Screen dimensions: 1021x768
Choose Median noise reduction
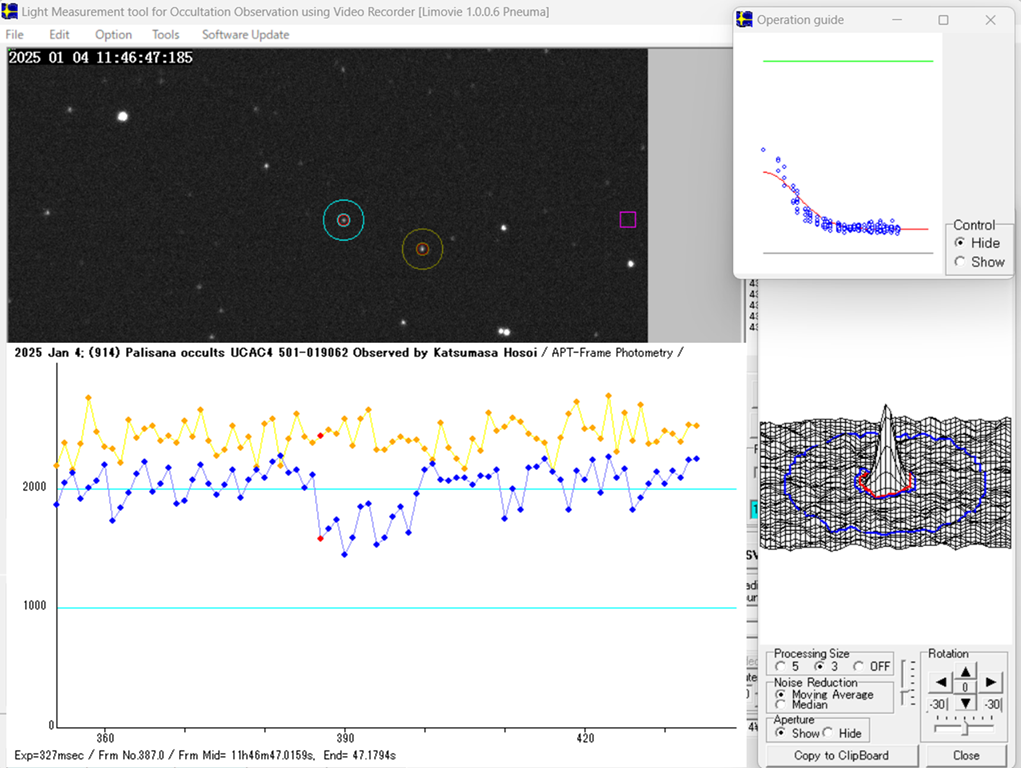[781, 704]
